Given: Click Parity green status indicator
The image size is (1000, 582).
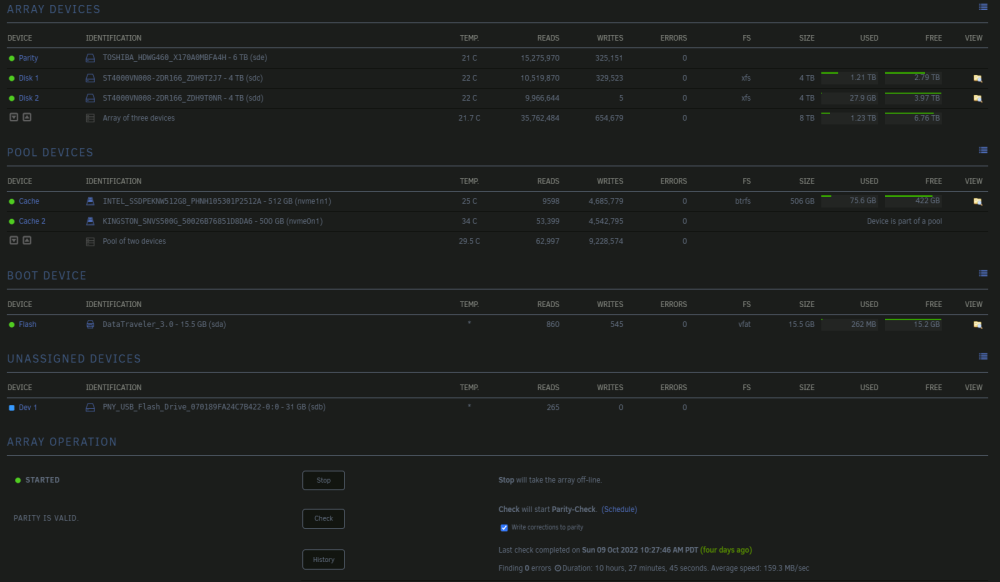Looking at the screenshot, I should click(11, 58).
